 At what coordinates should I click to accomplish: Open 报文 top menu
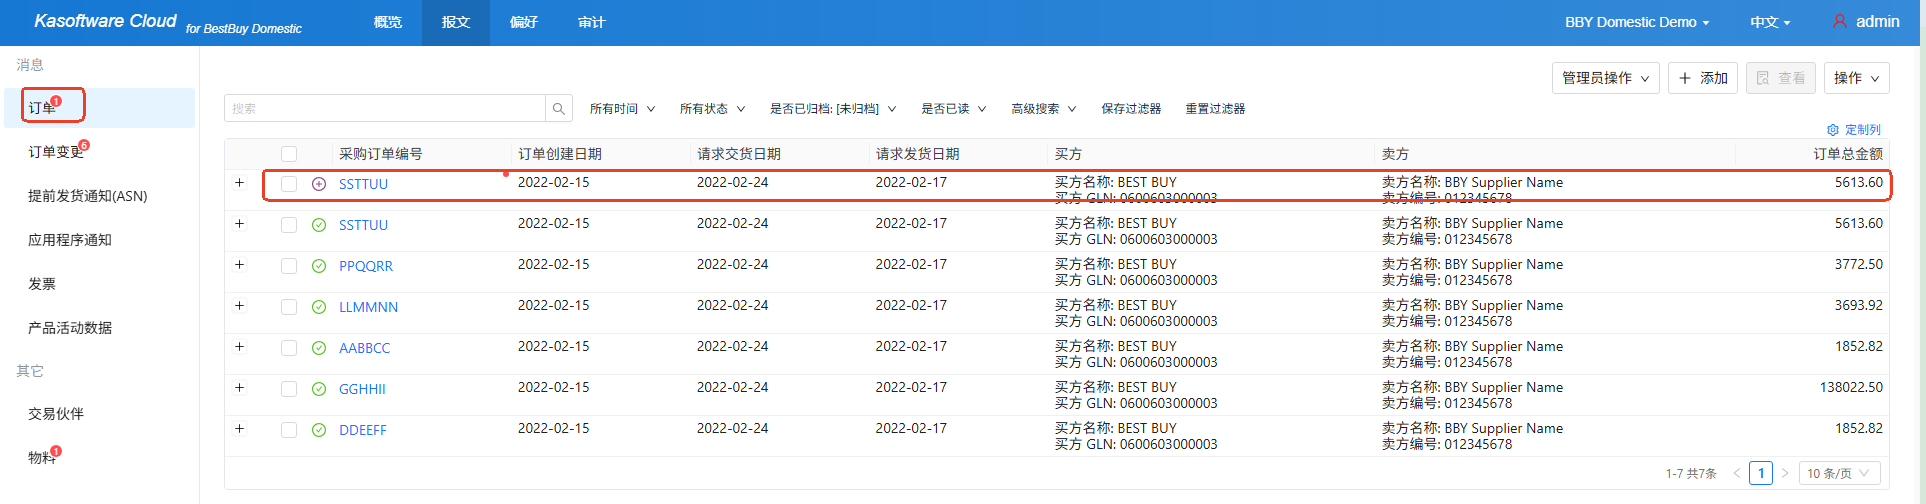pyautogui.click(x=455, y=22)
